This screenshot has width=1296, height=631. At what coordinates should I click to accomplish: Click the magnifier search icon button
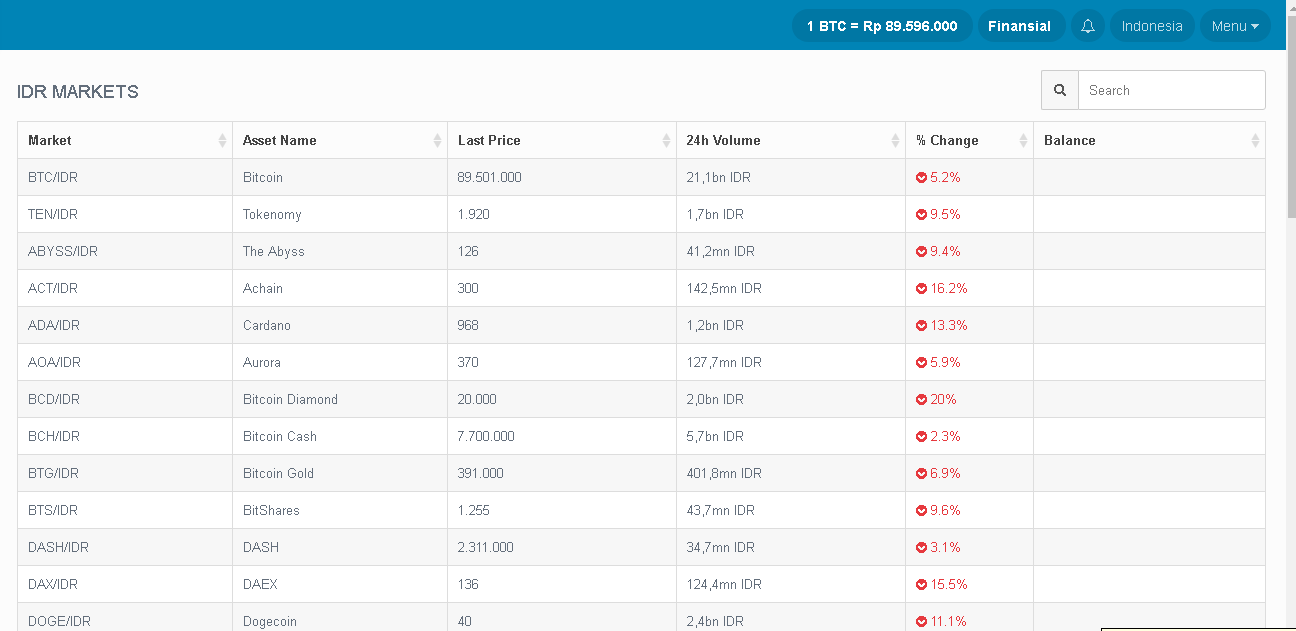tap(1060, 90)
